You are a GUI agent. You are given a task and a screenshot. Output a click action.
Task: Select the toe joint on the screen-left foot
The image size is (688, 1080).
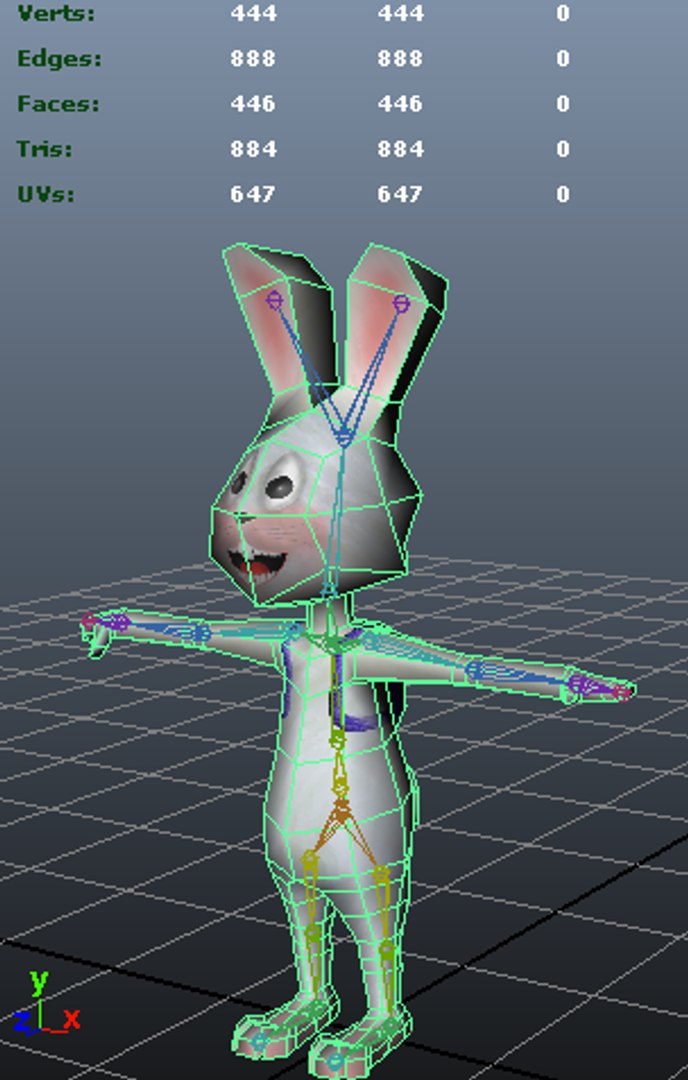pyautogui.click(x=259, y=1039)
